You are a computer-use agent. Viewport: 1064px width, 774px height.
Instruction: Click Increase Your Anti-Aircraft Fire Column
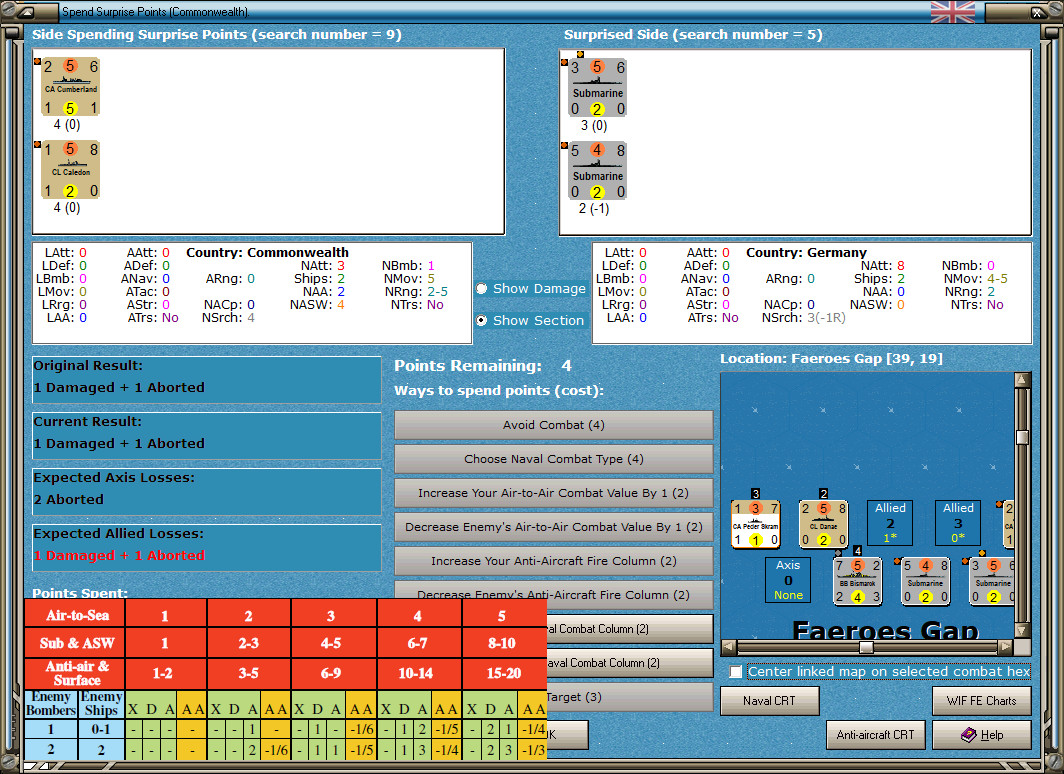point(554,561)
